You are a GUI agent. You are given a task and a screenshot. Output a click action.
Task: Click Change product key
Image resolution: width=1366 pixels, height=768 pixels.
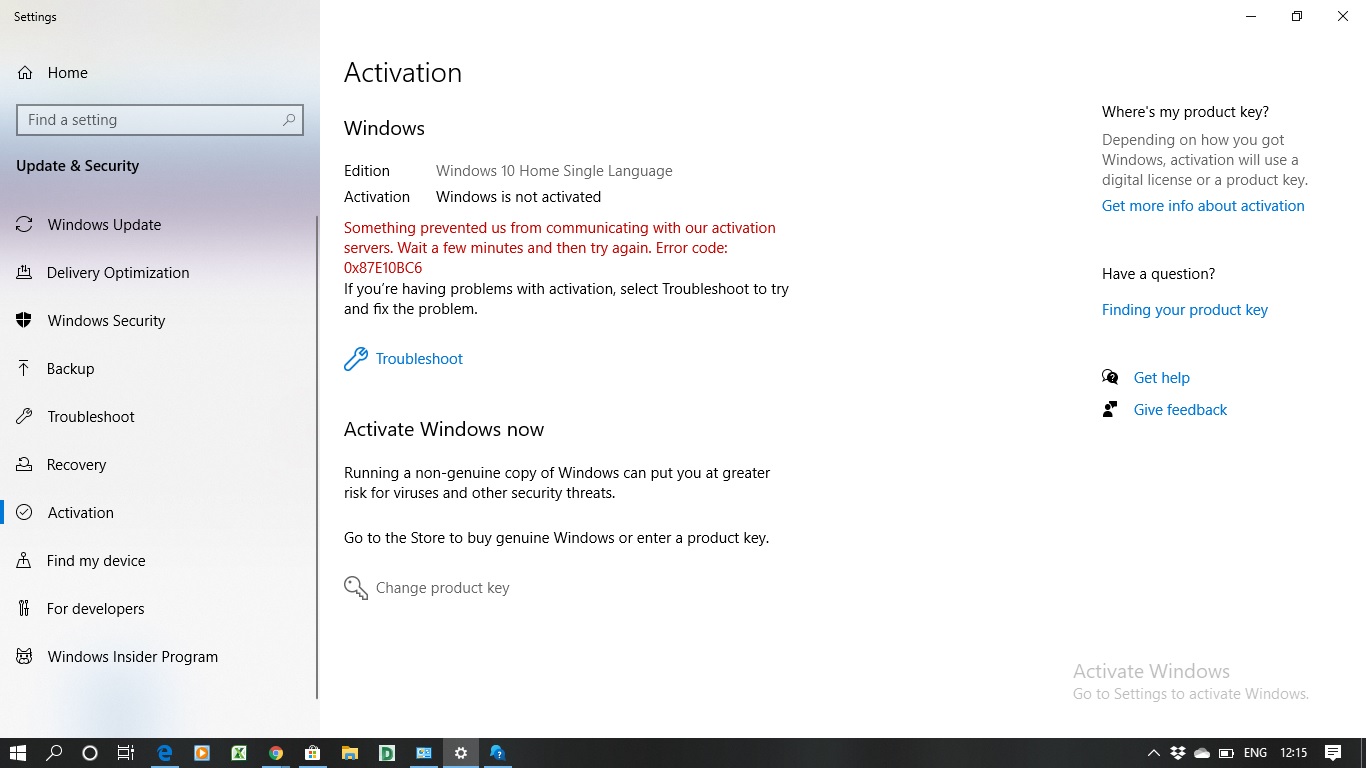[427, 588]
